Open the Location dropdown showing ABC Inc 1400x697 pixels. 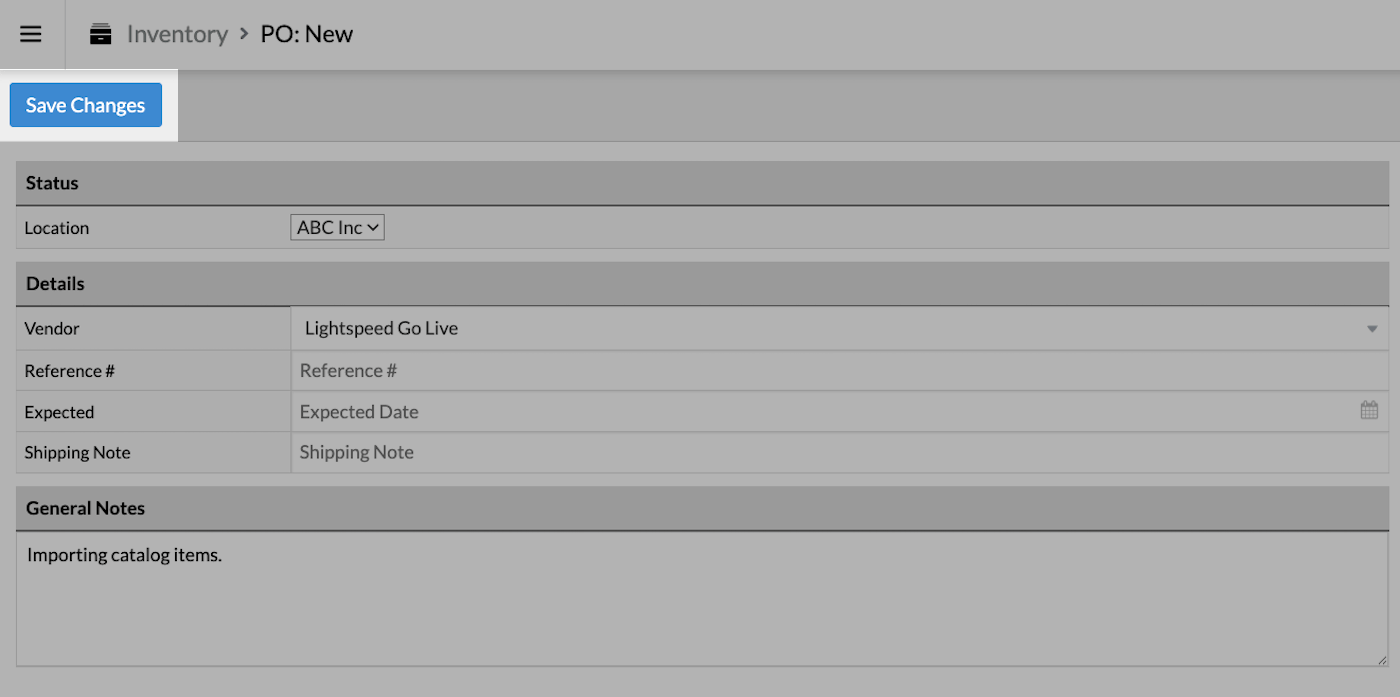coord(337,227)
